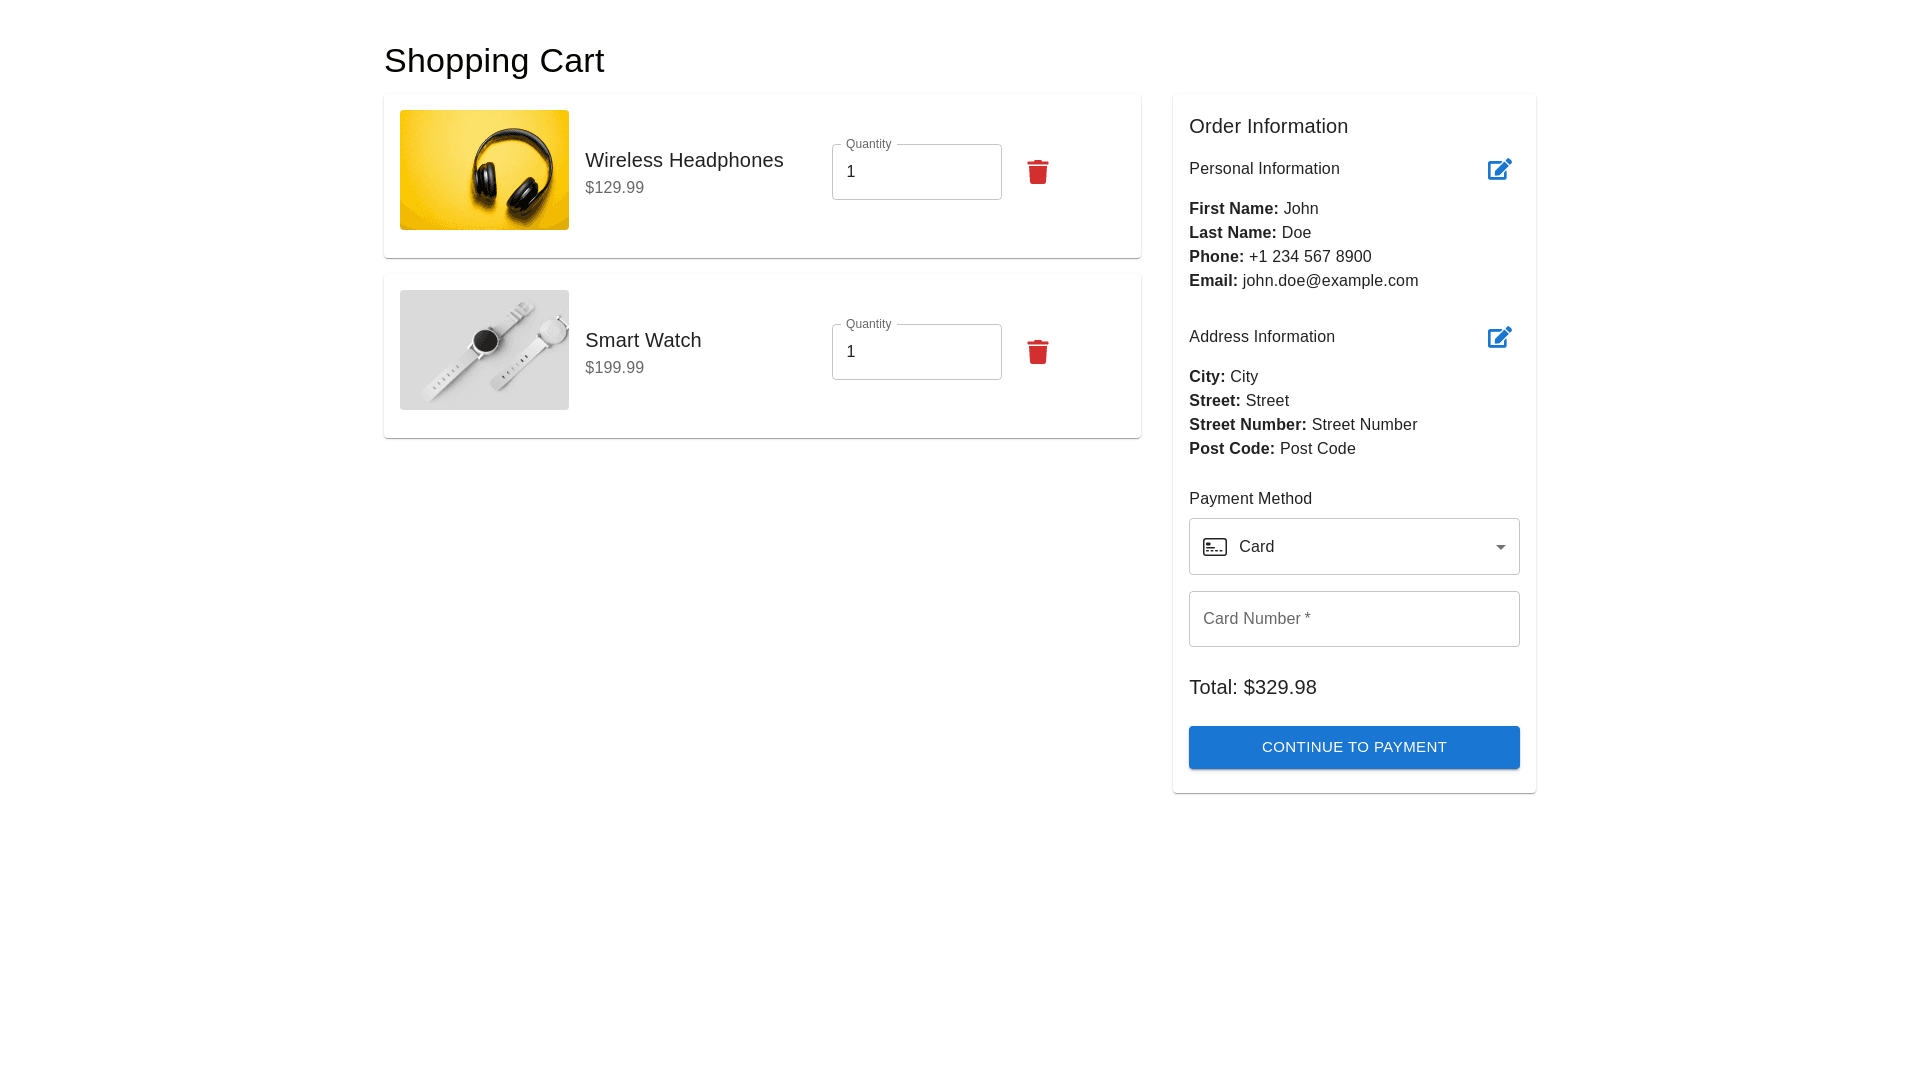The image size is (1920, 1080).
Task: Edit Address Information pencil icon
Action: tap(1499, 338)
